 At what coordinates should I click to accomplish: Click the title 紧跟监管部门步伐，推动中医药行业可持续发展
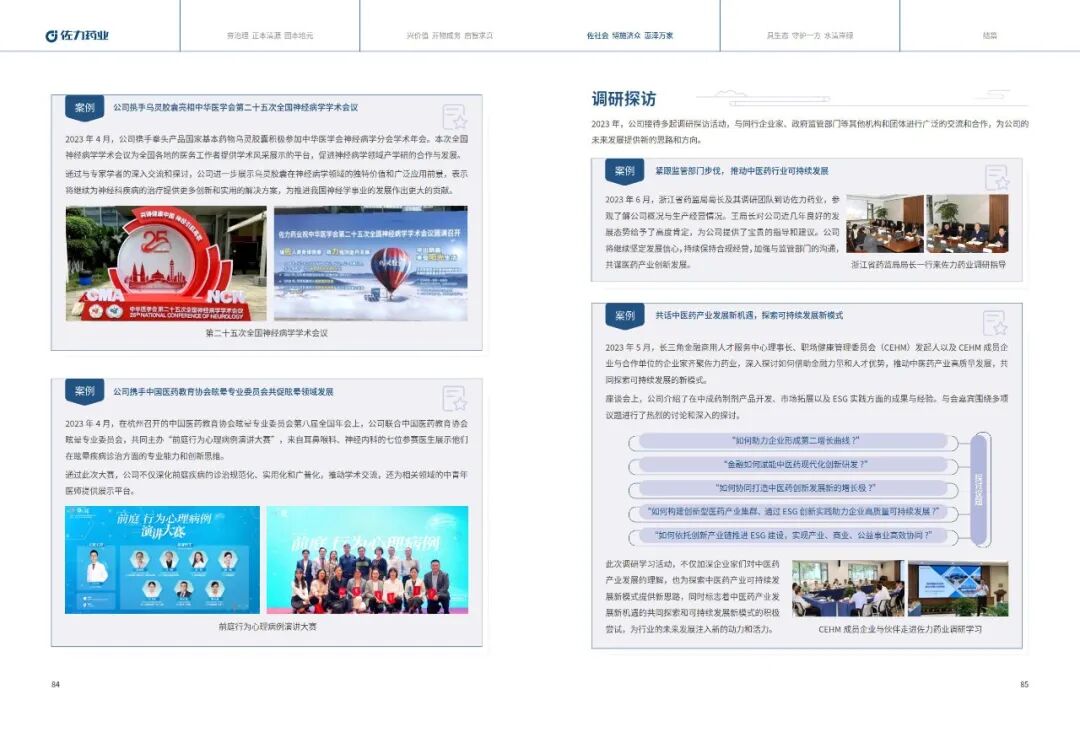(x=742, y=171)
